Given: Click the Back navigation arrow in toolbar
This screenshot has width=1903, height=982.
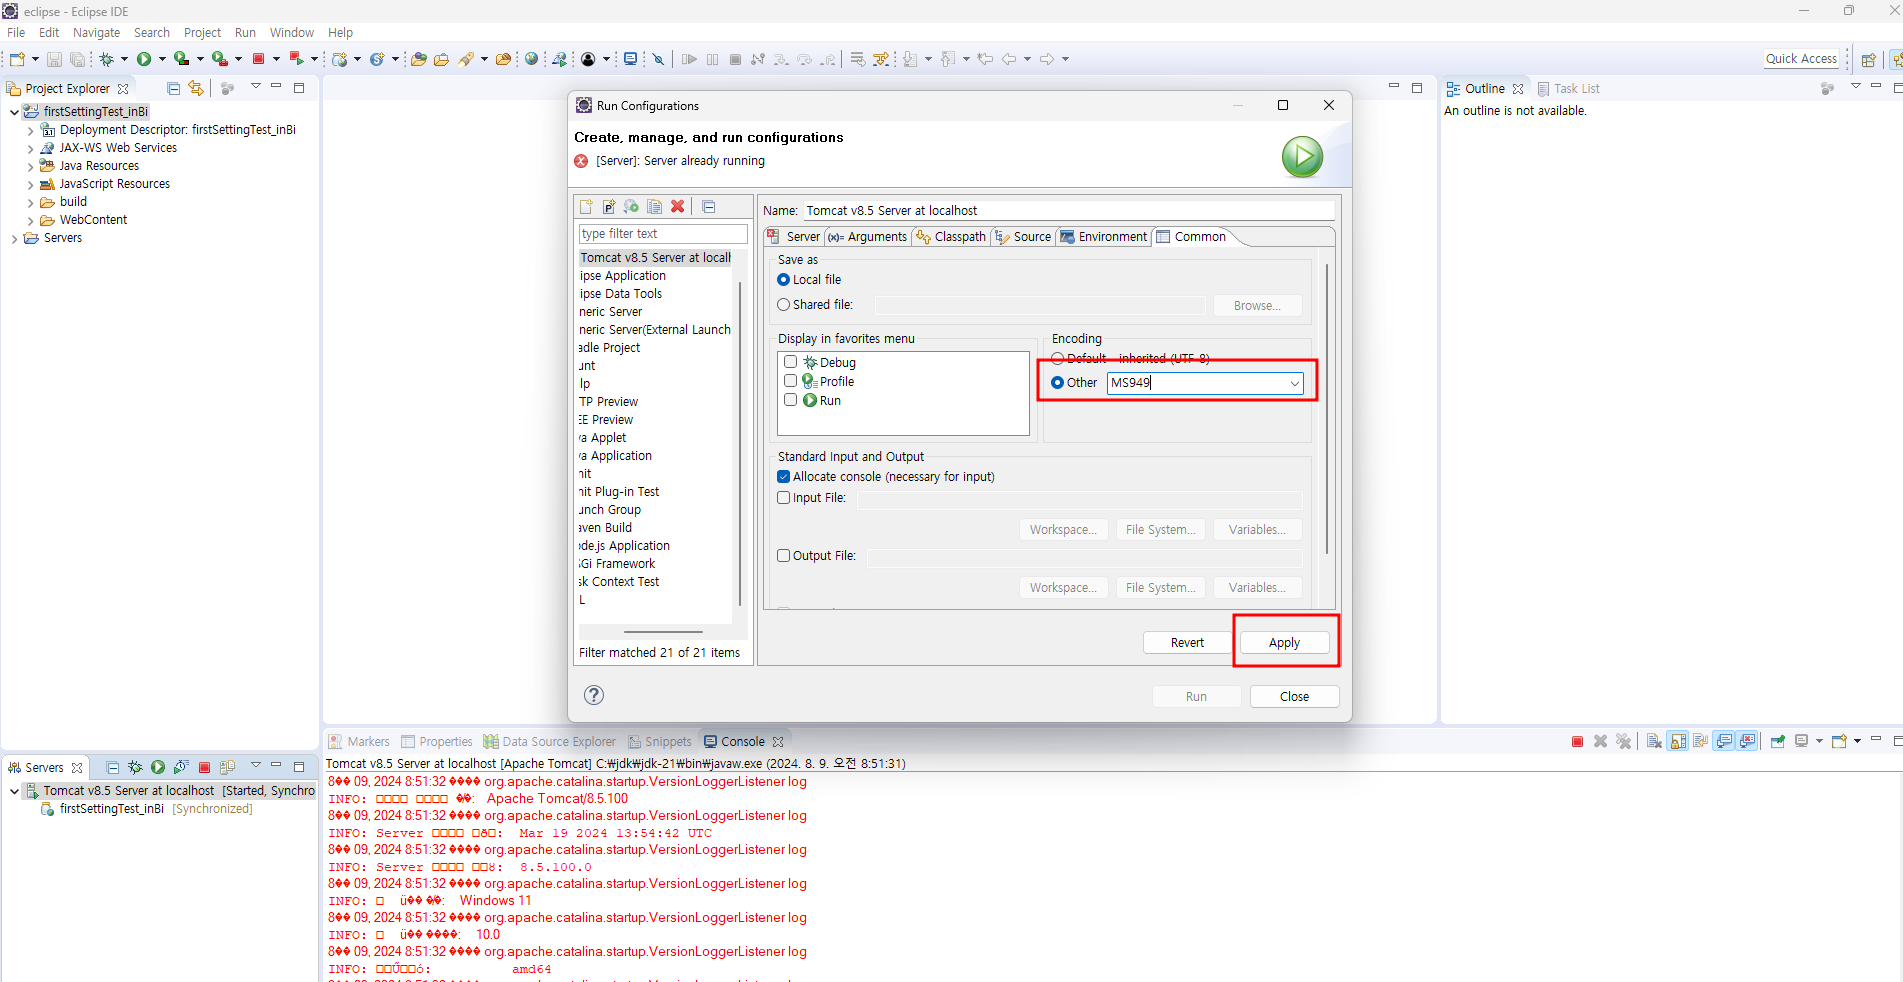Looking at the screenshot, I should point(1009,59).
